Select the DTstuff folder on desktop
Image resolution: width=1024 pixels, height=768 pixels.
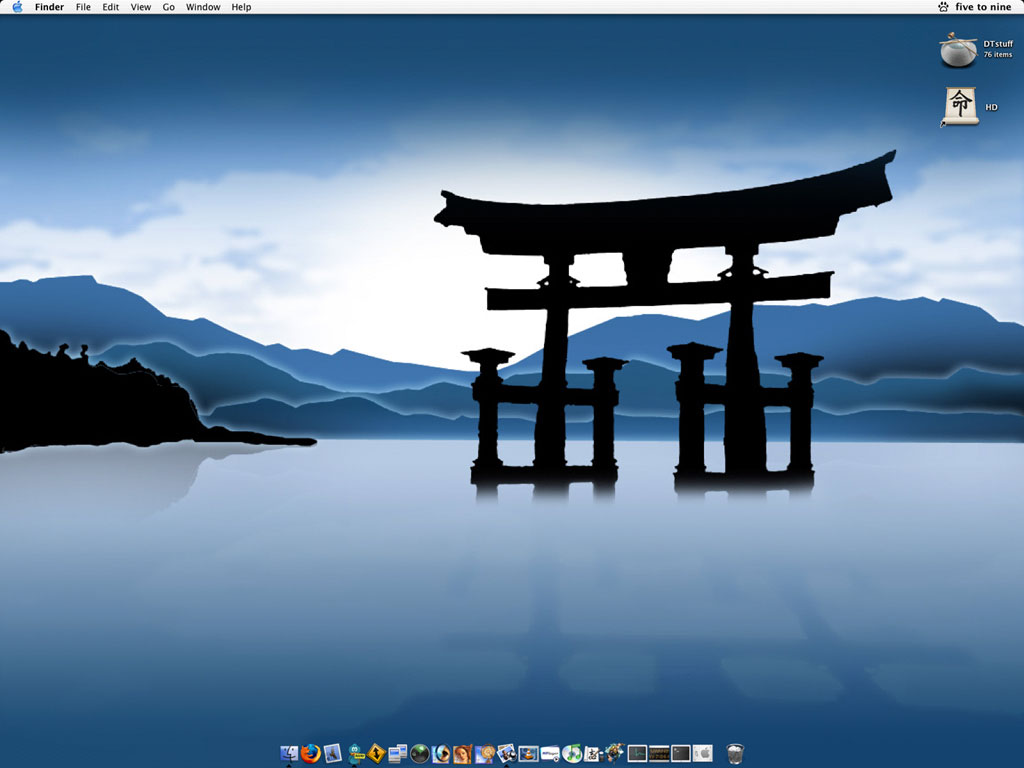coord(958,49)
